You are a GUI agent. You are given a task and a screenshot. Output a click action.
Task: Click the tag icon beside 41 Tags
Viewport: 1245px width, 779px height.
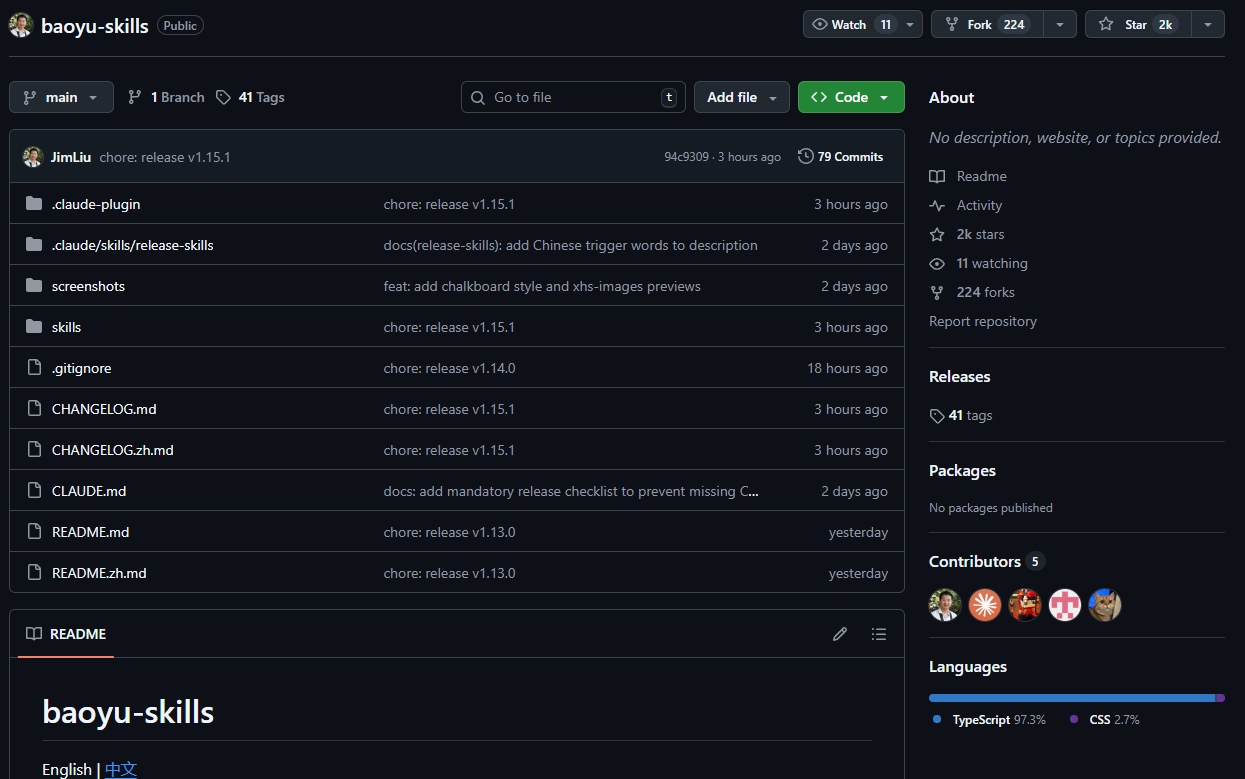click(223, 97)
